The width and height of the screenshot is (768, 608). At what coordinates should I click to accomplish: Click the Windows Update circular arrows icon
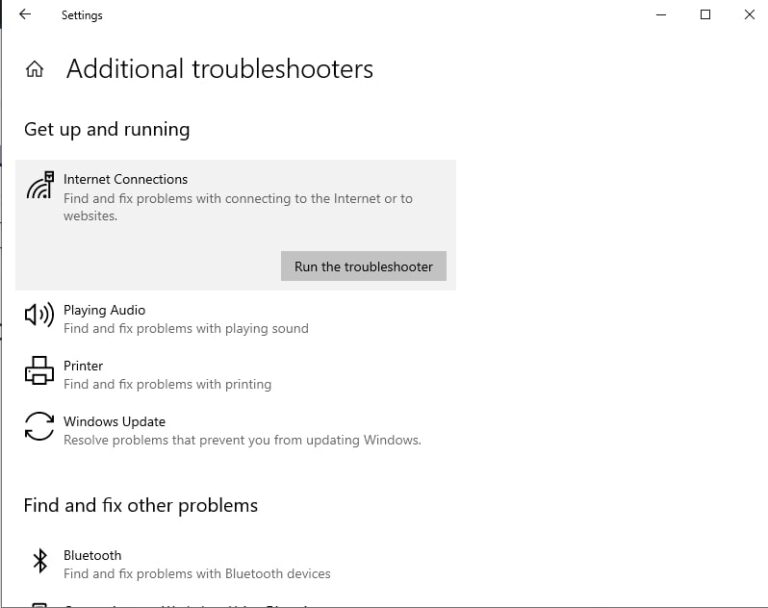point(39,427)
